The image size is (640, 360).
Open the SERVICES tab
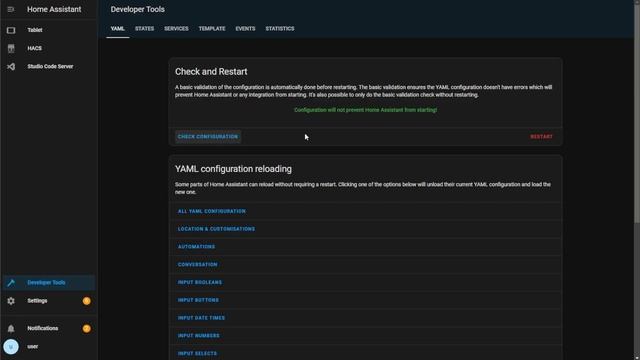[x=176, y=29]
